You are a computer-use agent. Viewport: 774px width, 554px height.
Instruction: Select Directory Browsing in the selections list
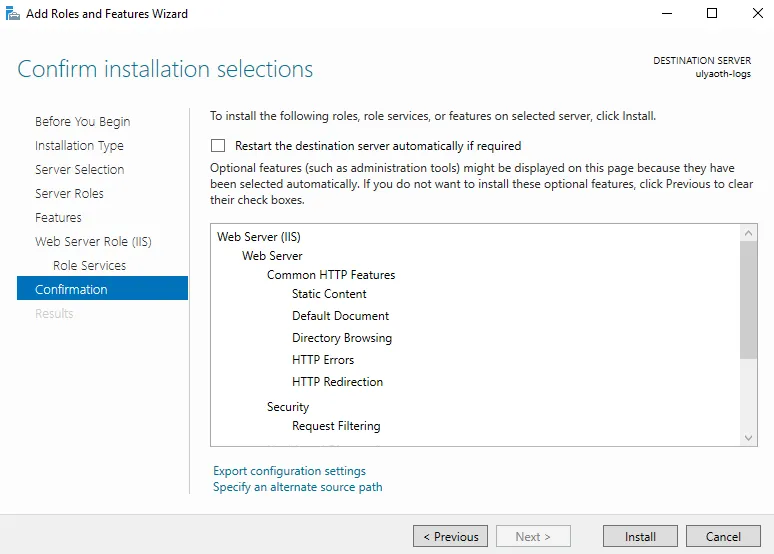[x=341, y=338]
